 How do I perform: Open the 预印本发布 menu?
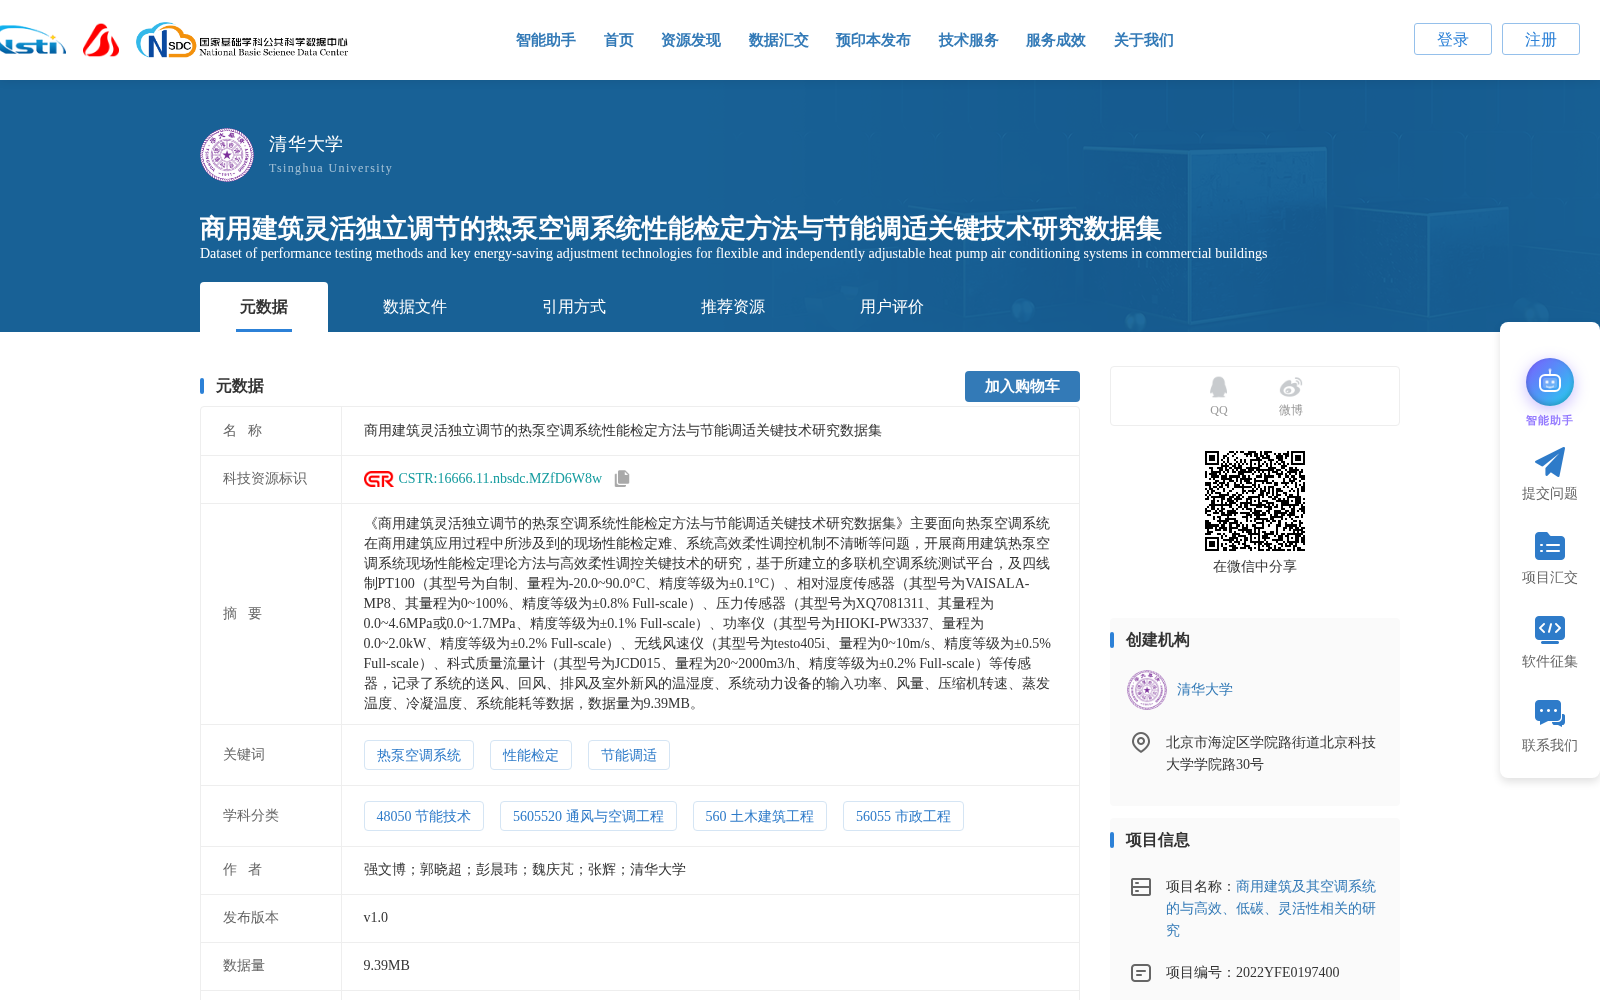point(873,40)
